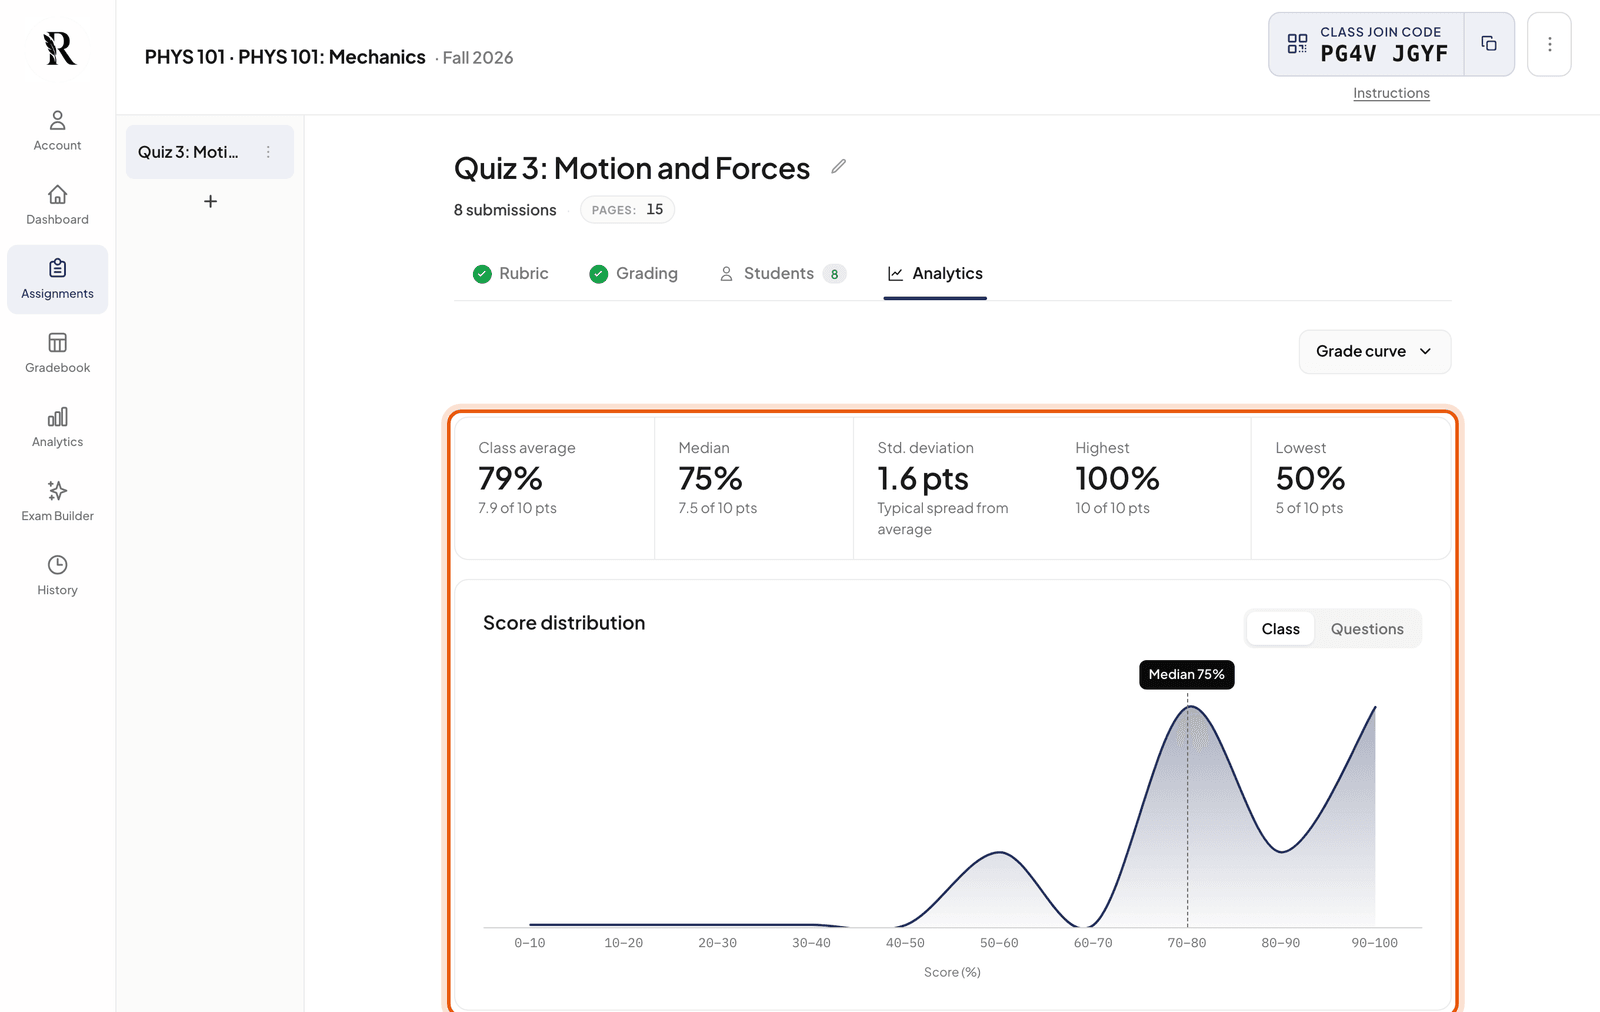Show QR code for class join
Viewport: 1600px width, 1012px height.
1297,44
